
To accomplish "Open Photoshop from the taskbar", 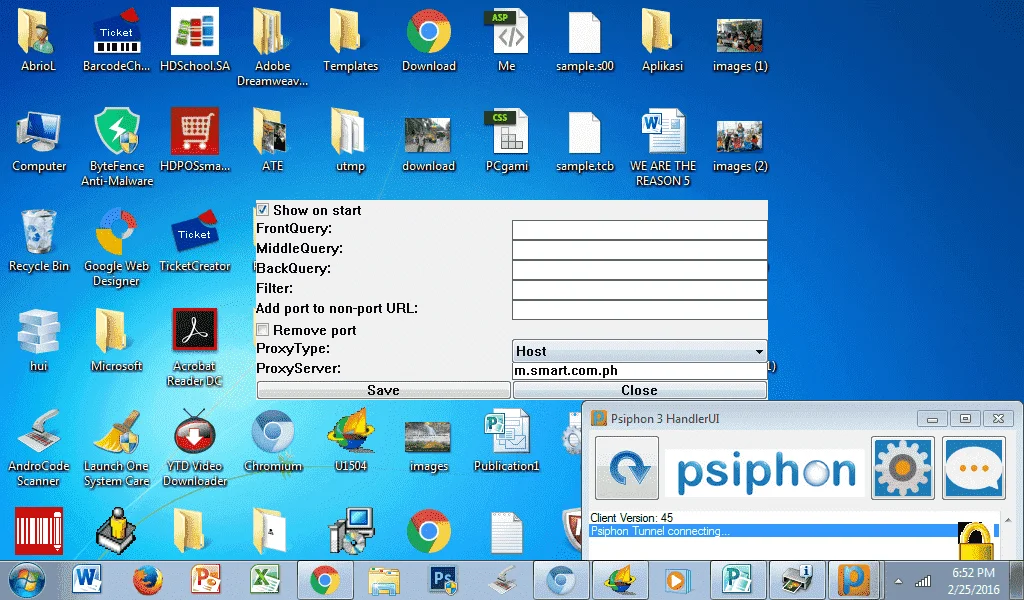I will point(443,580).
